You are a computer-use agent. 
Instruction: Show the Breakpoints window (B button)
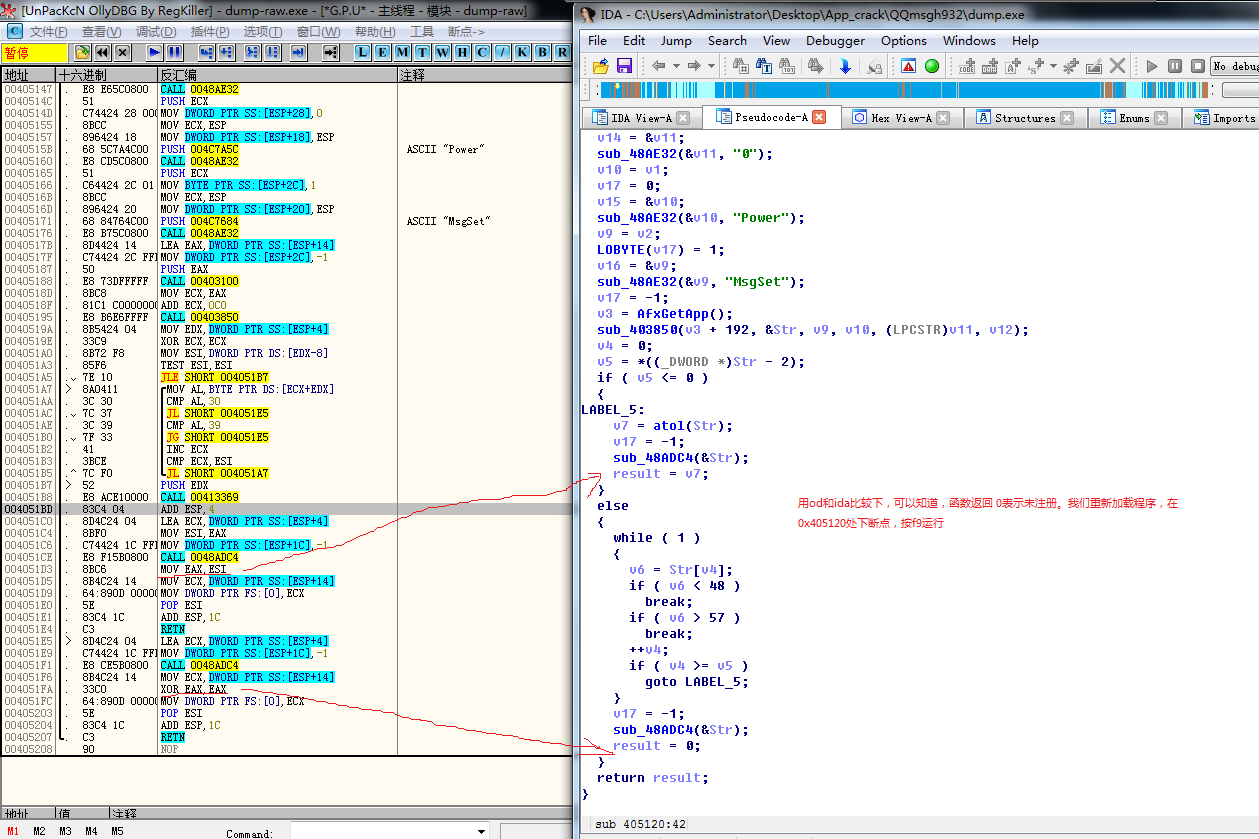tap(541, 52)
